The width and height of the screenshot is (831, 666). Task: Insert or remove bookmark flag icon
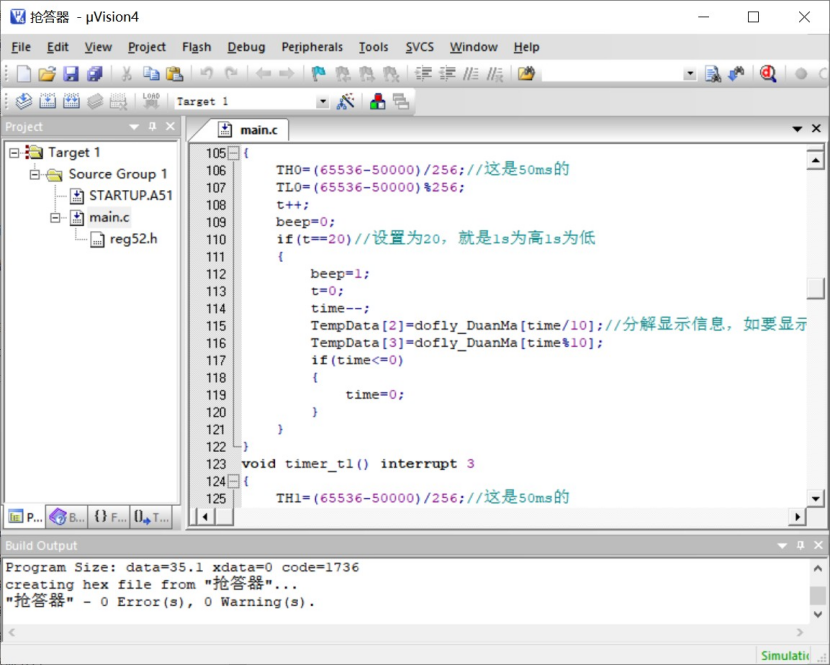318,74
